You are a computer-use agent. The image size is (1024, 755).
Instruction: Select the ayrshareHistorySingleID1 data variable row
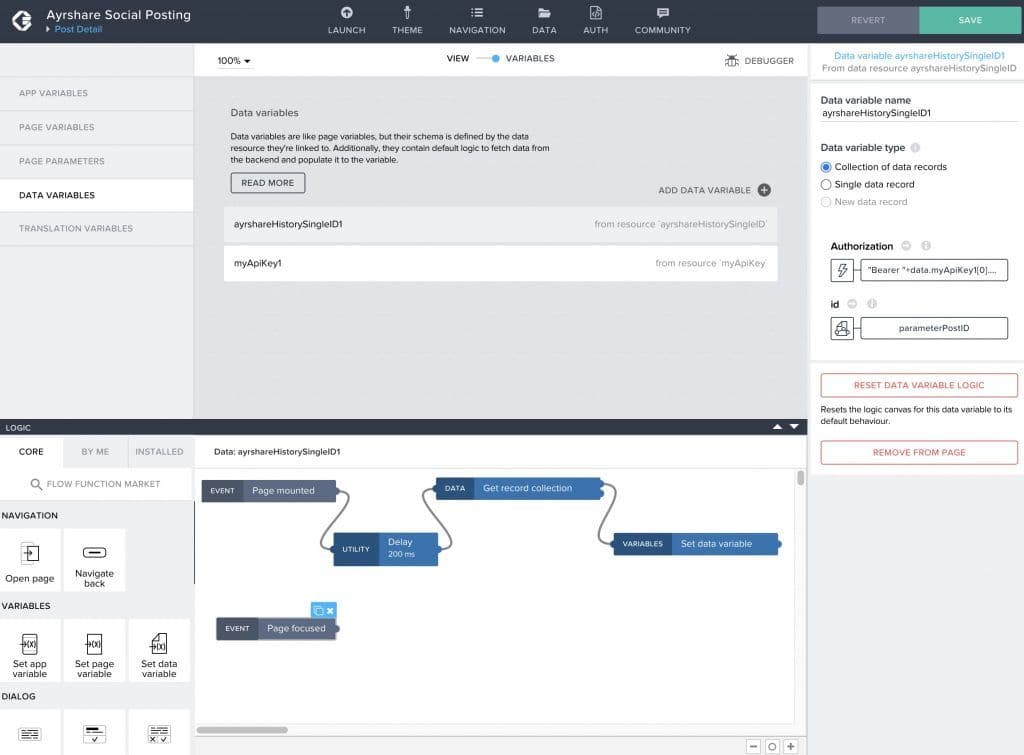[x=500, y=225]
